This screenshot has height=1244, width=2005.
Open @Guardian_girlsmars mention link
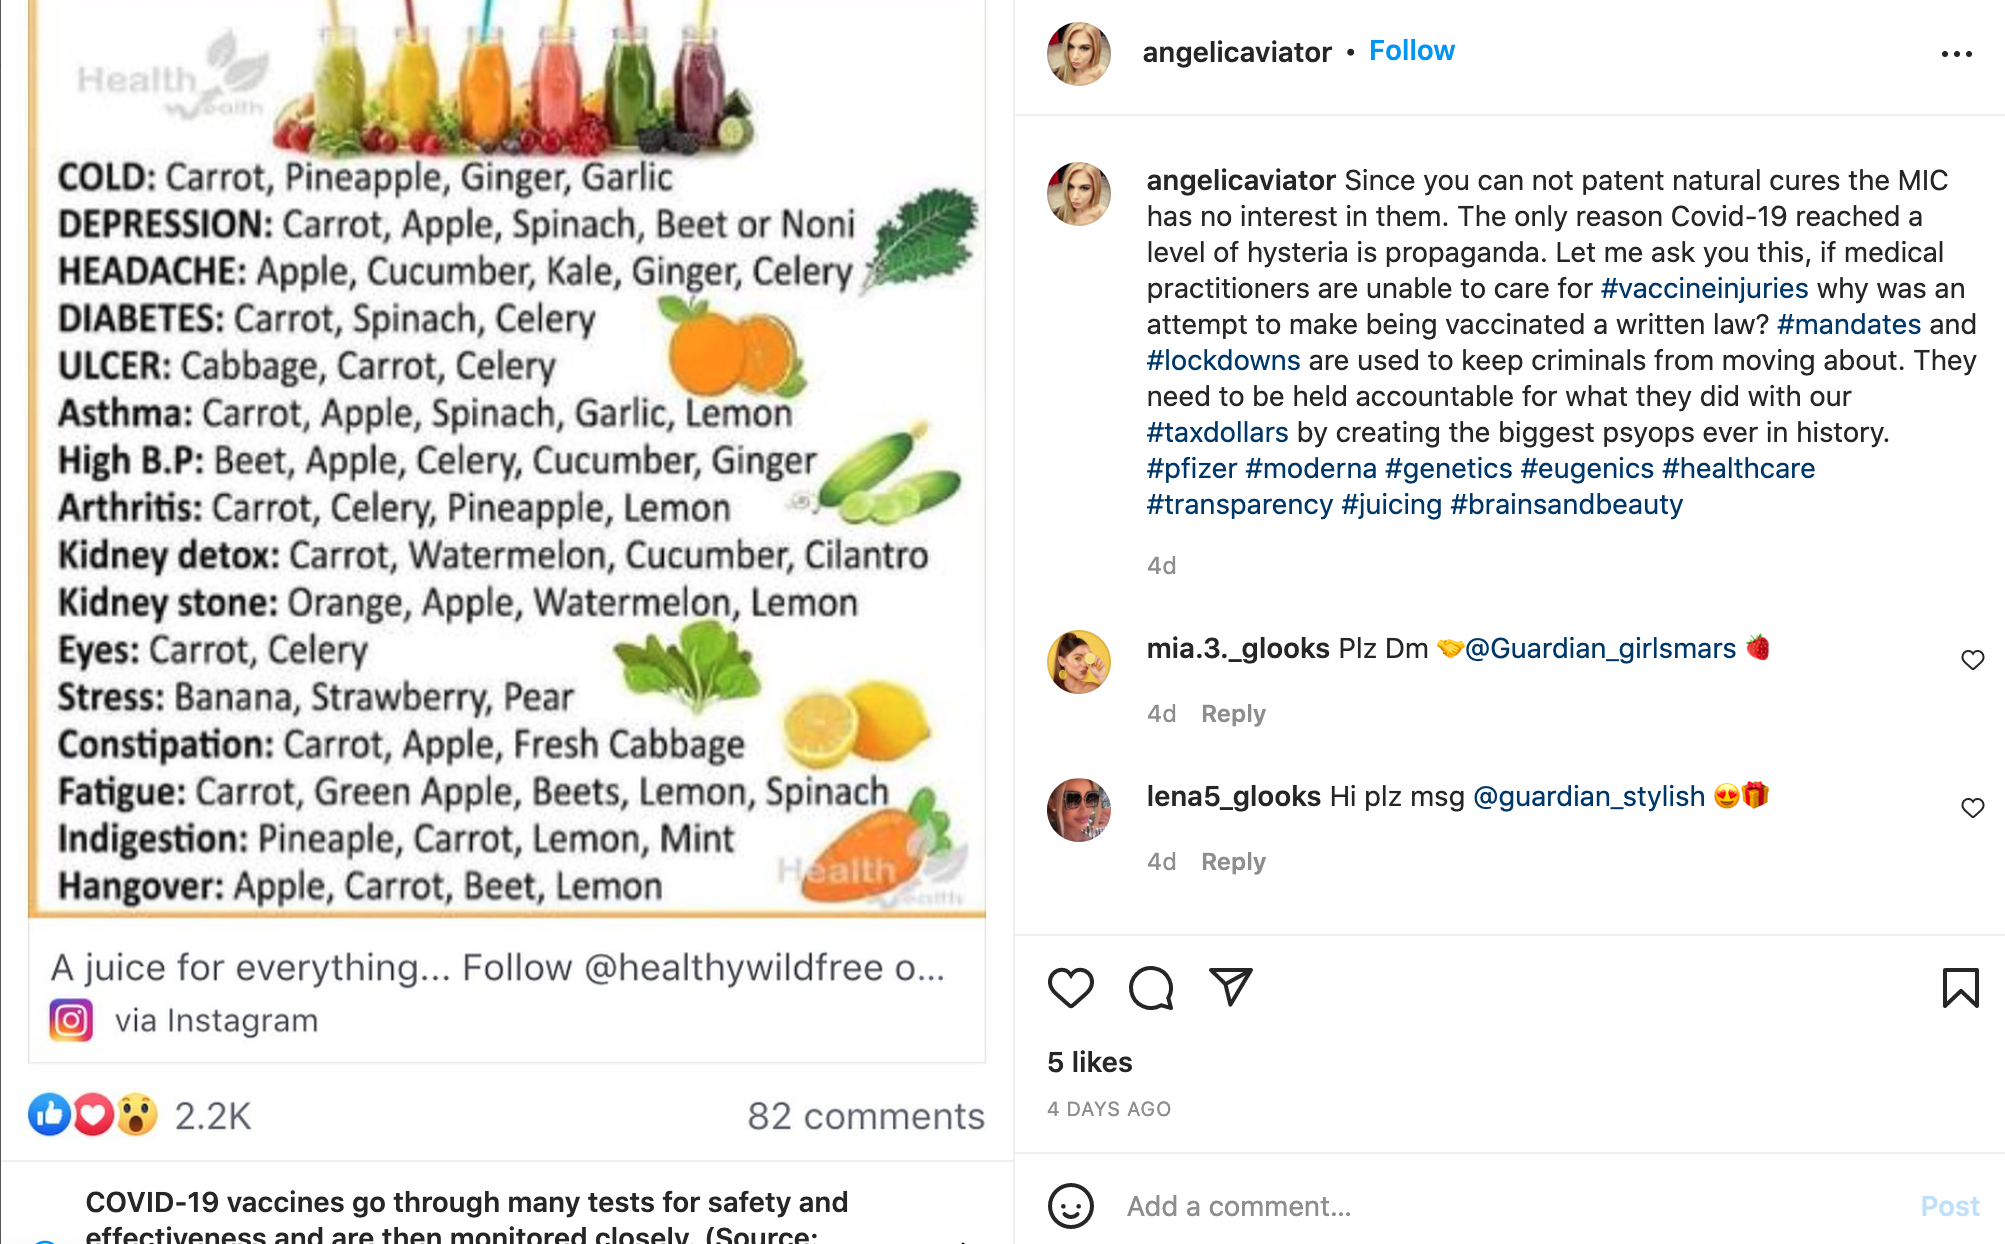pos(1600,649)
